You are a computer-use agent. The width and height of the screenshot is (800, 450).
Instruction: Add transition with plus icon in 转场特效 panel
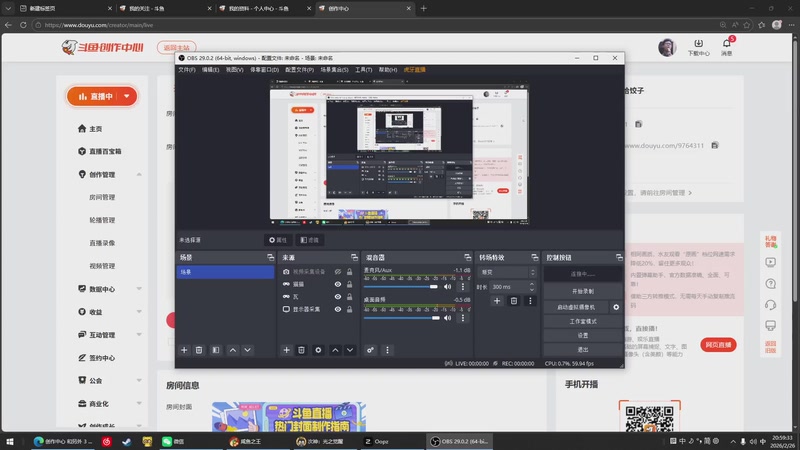497,301
